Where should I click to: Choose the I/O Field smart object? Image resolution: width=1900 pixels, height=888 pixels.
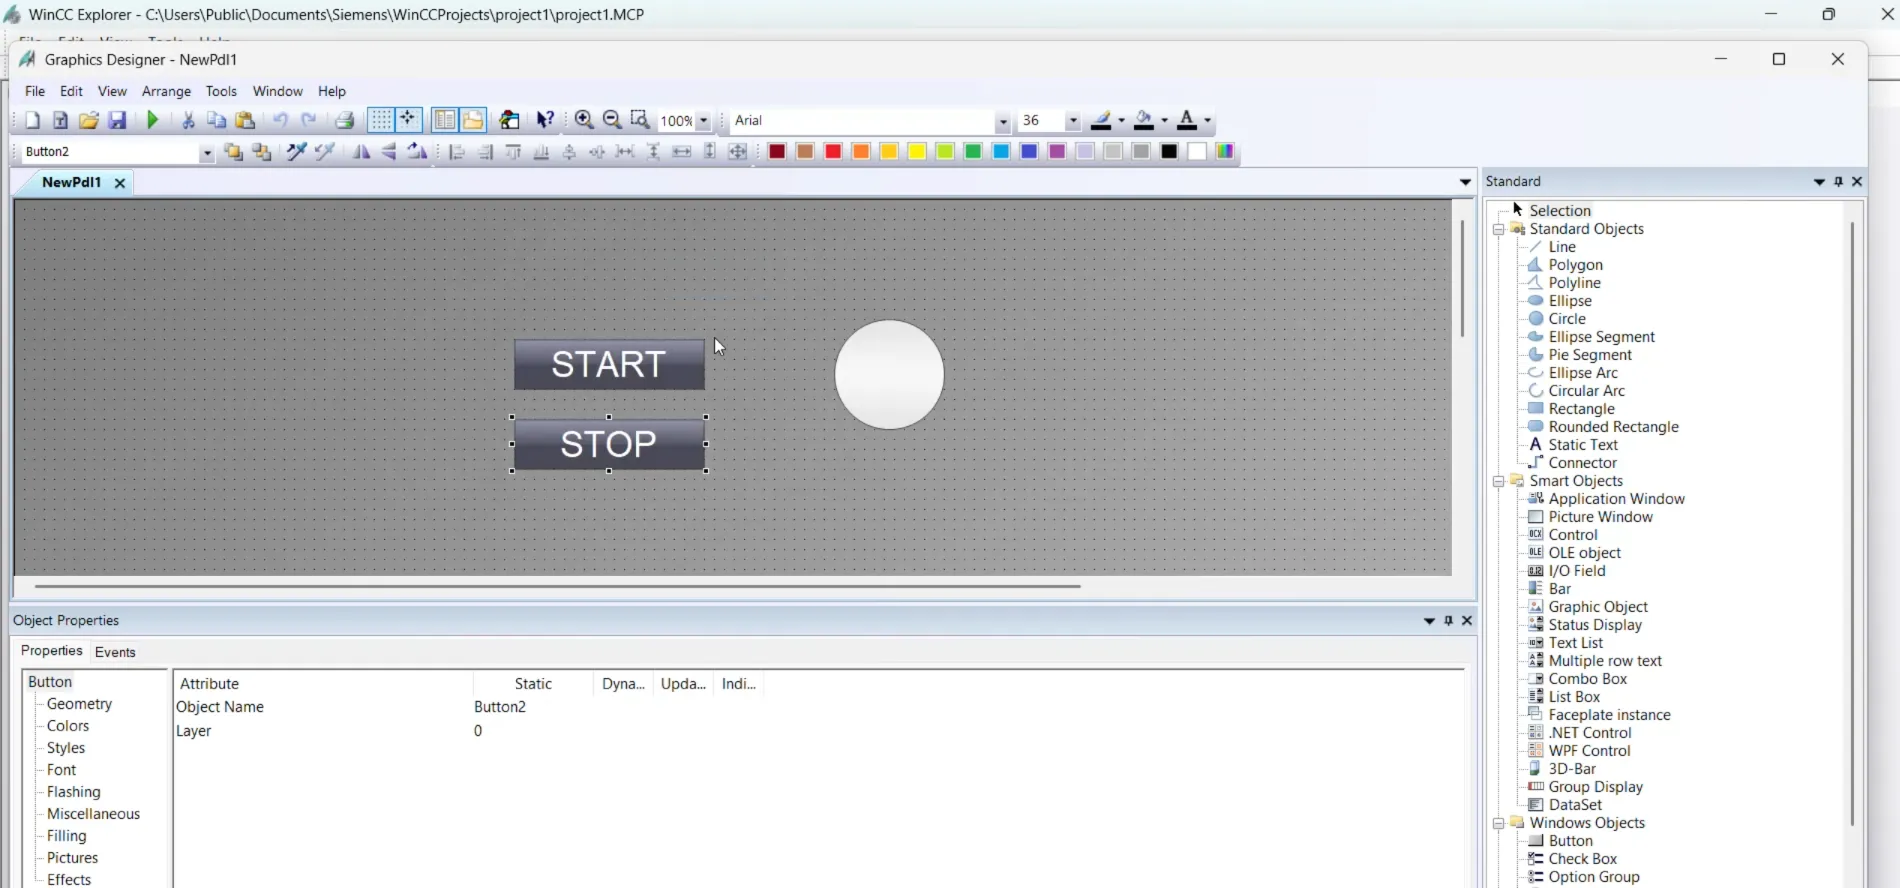(1576, 571)
